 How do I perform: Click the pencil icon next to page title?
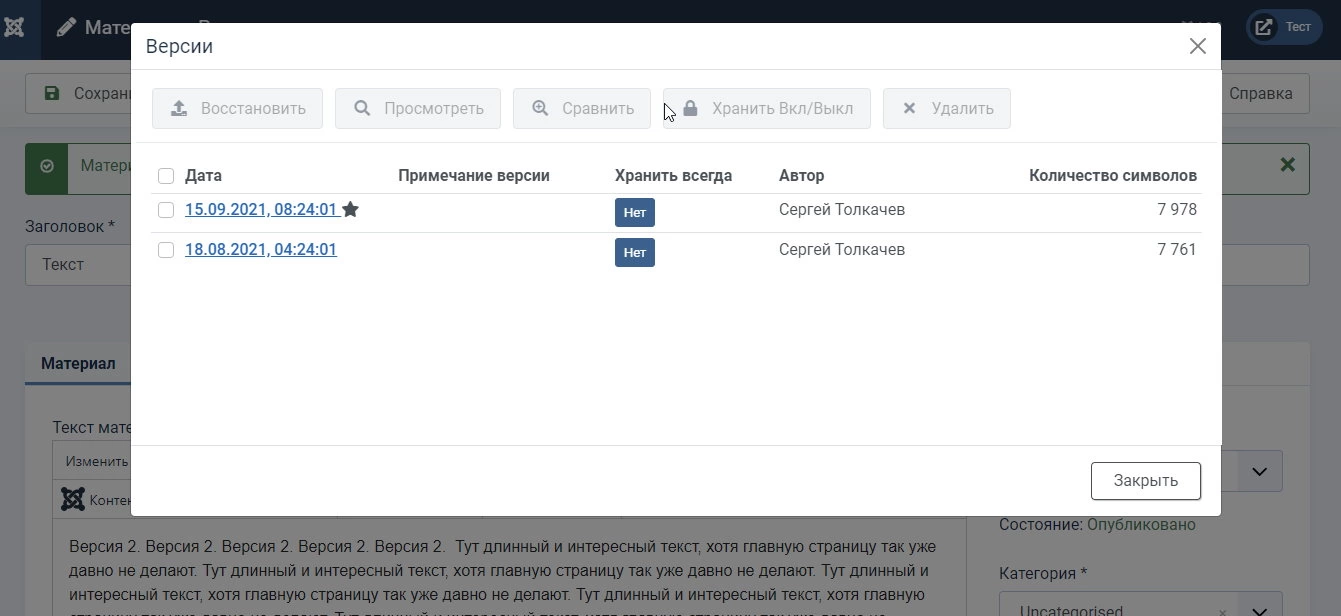coord(66,28)
